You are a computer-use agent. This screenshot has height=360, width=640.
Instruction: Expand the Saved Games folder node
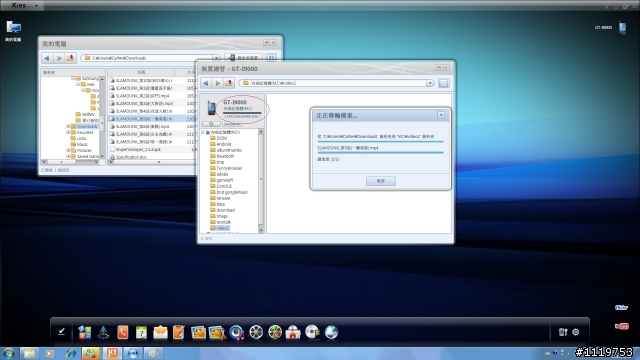68,156
